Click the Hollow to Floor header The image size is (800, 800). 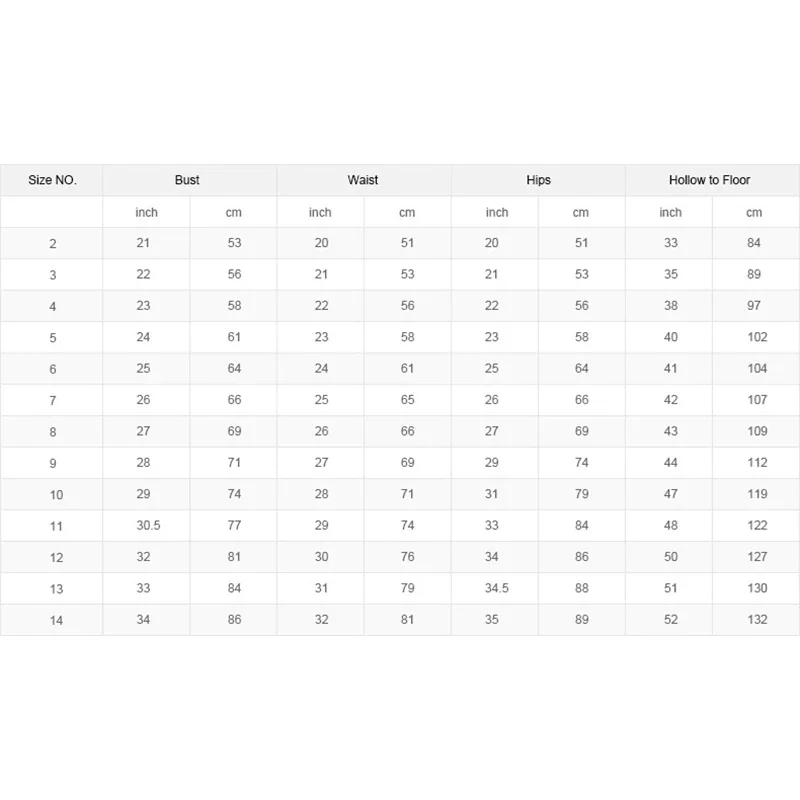coord(709,180)
